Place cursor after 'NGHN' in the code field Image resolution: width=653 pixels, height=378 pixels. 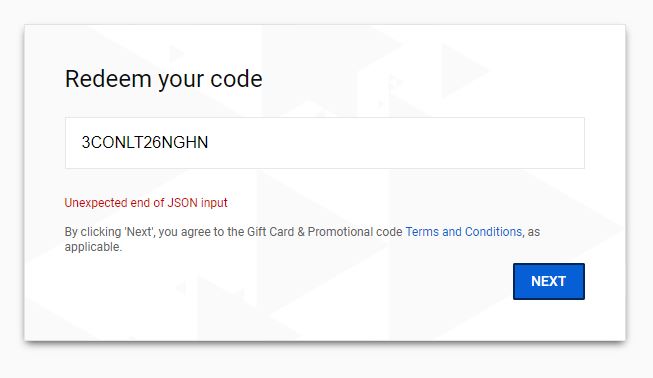pyautogui.click(x=209, y=143)
